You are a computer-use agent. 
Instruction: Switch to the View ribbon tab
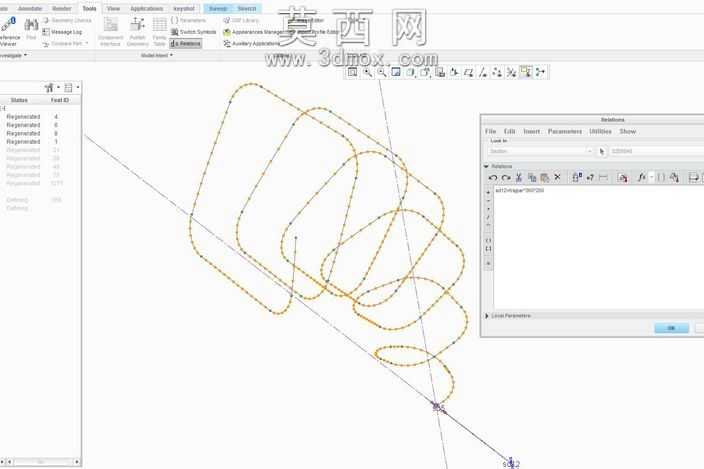tap(114, 8)
